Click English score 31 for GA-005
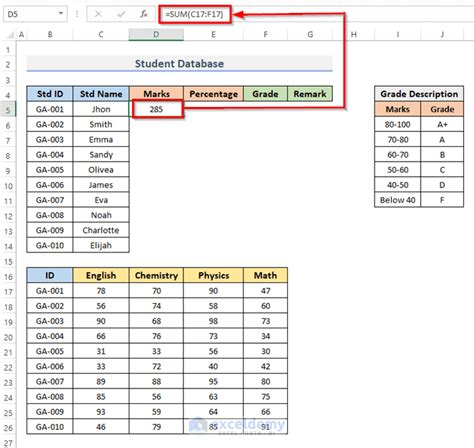474x448 pixels. pos(101,351)
